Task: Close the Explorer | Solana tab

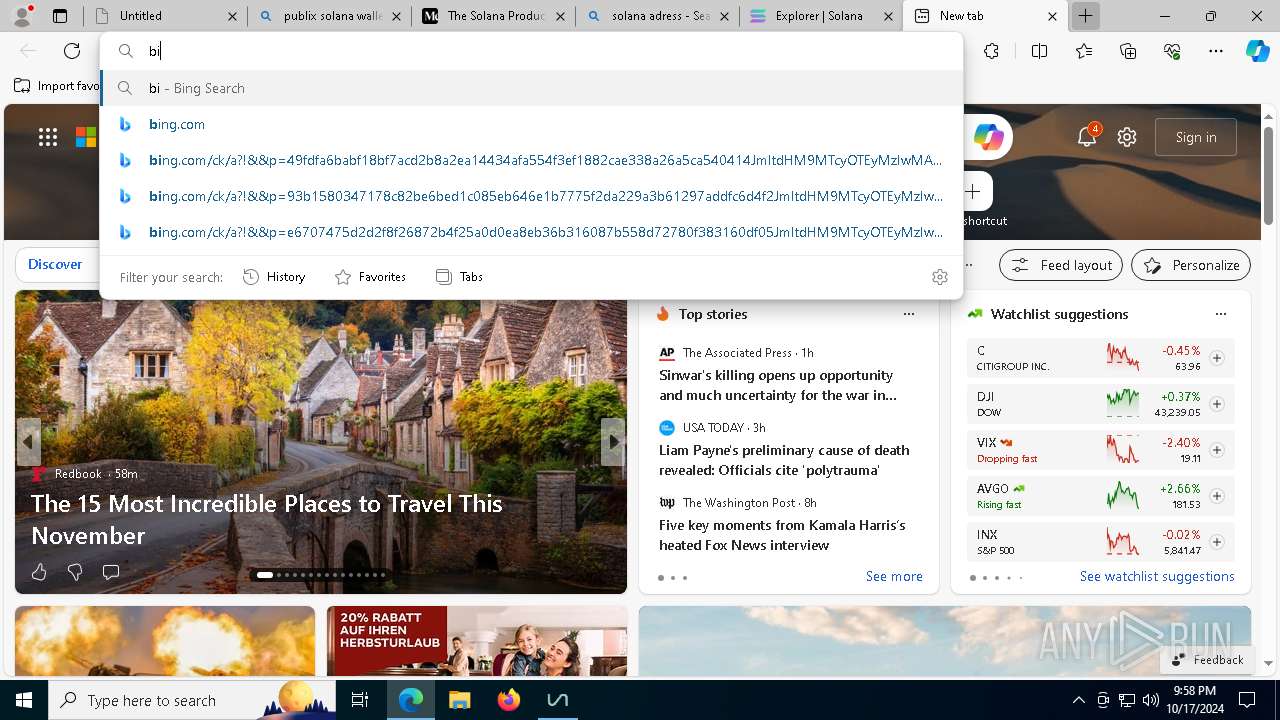Action: pos(887,16)
